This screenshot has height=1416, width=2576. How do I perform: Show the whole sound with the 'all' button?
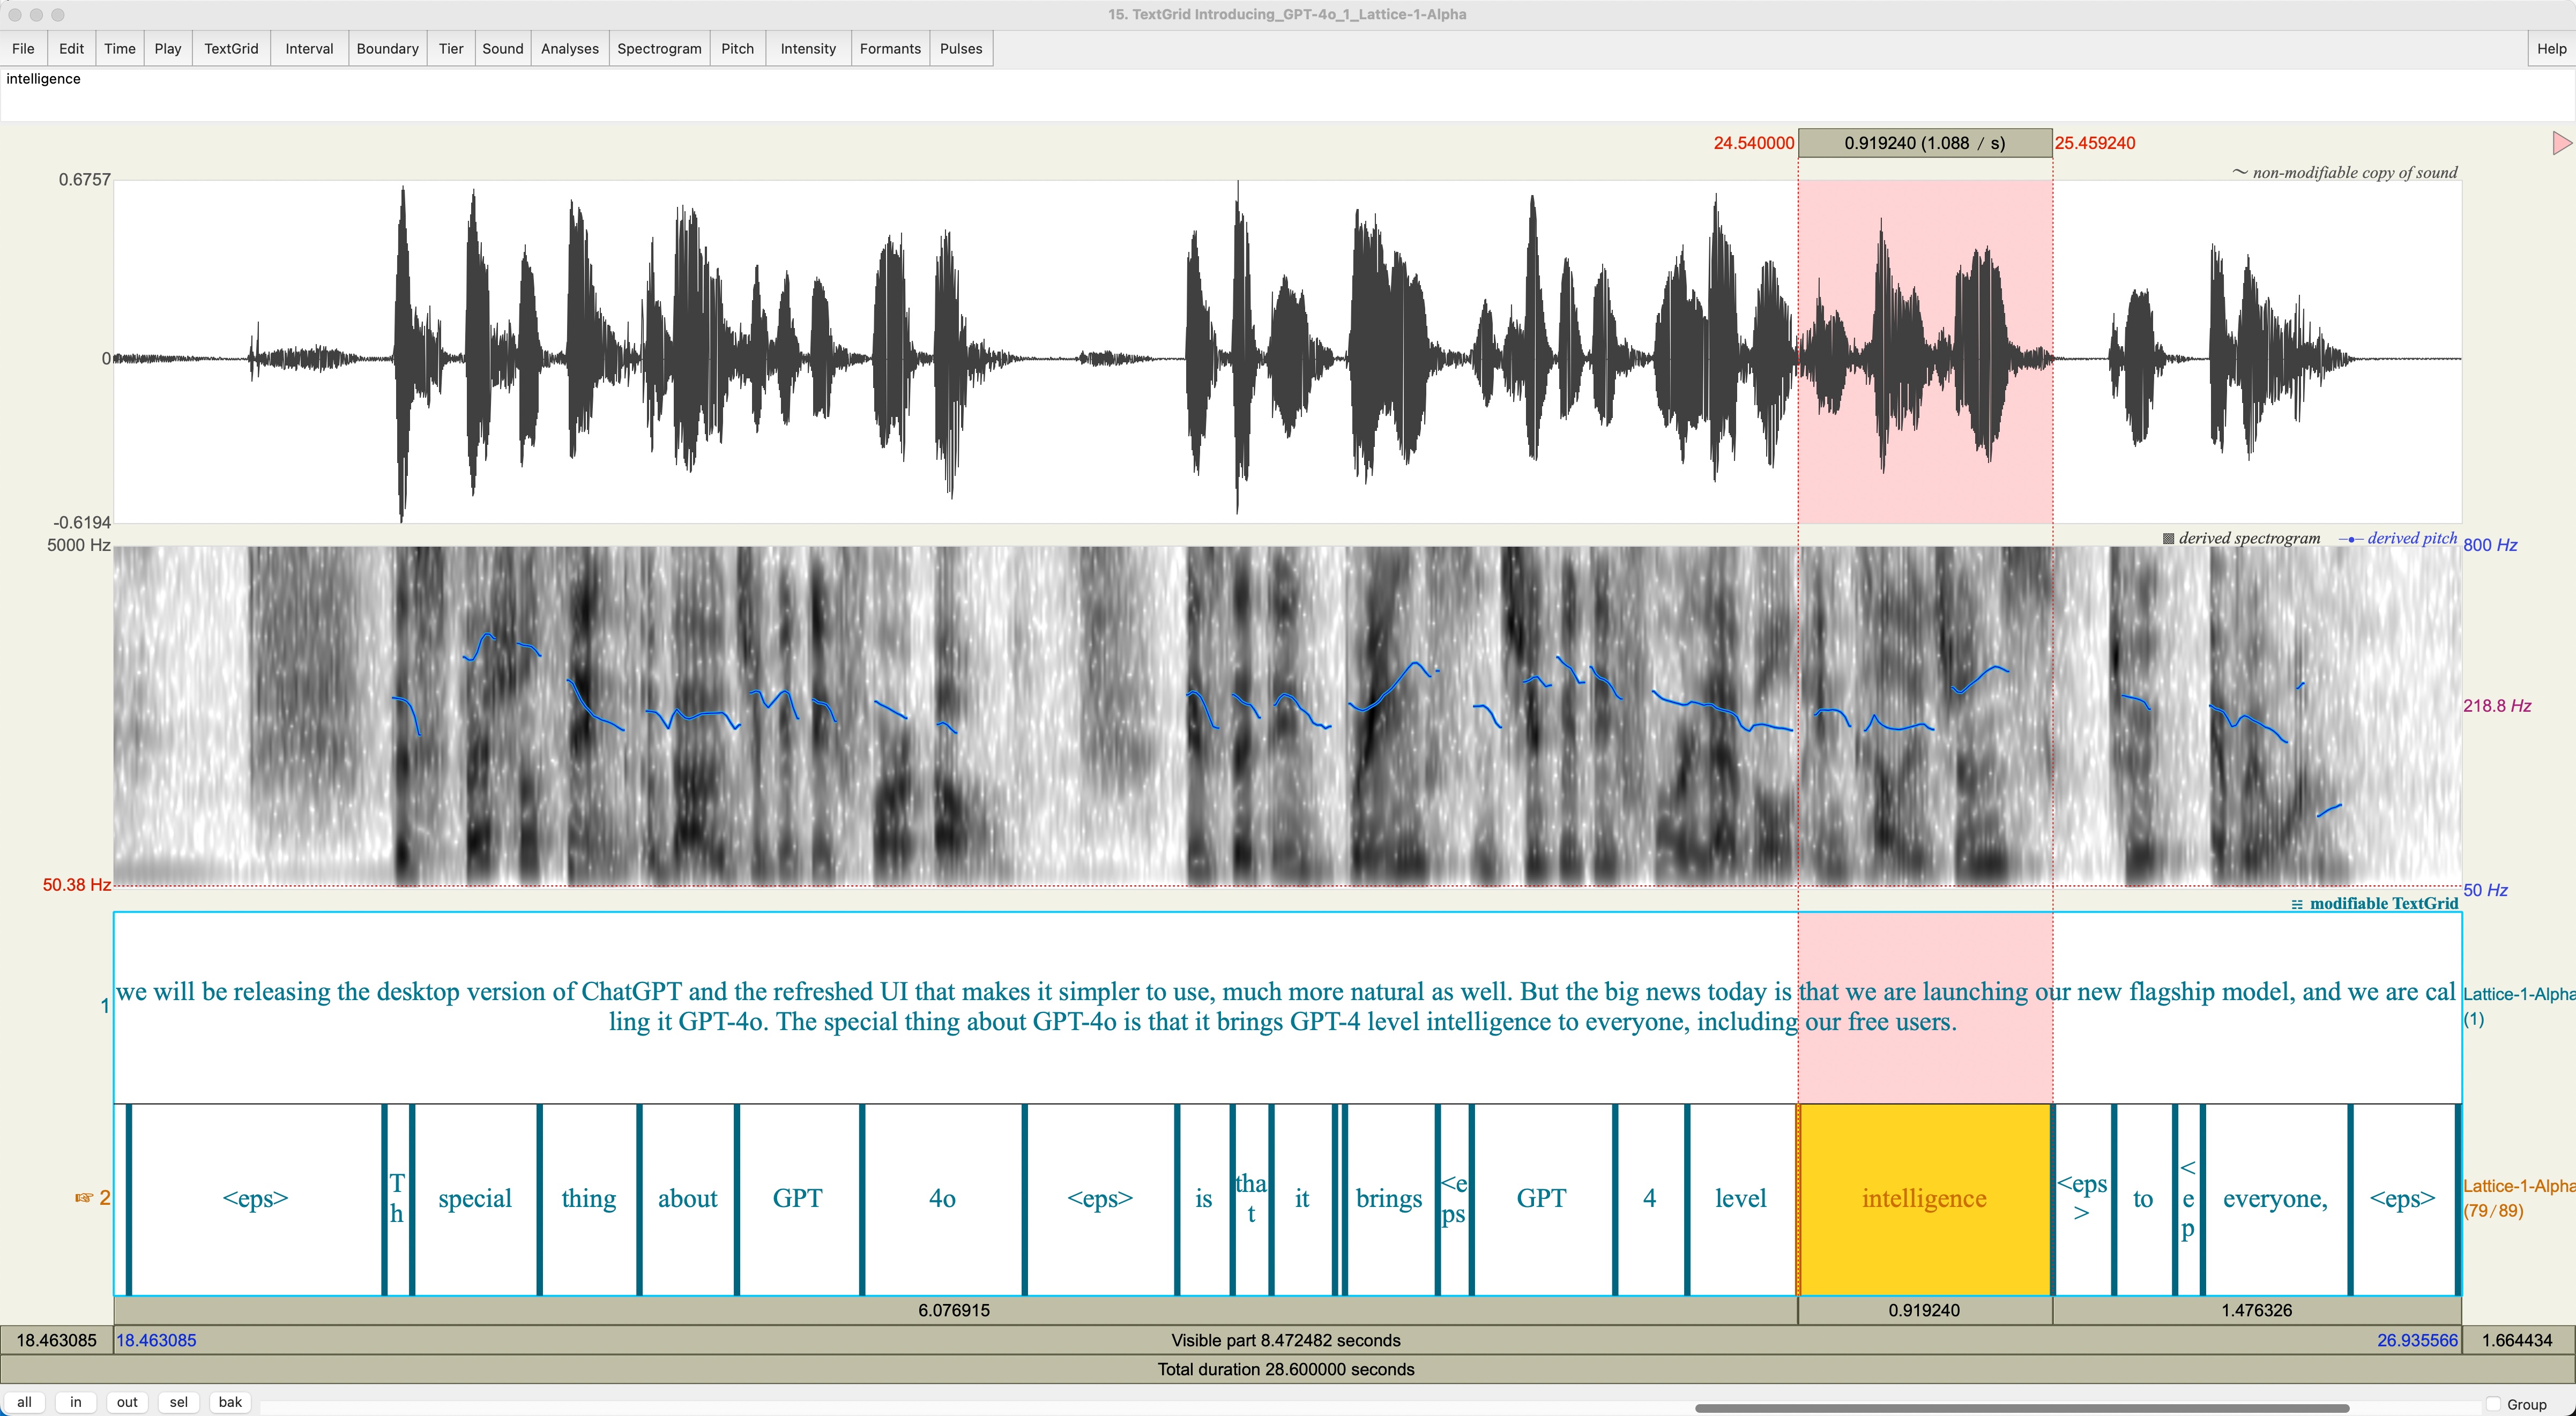pyautogui.click(x=25, y=1401)
